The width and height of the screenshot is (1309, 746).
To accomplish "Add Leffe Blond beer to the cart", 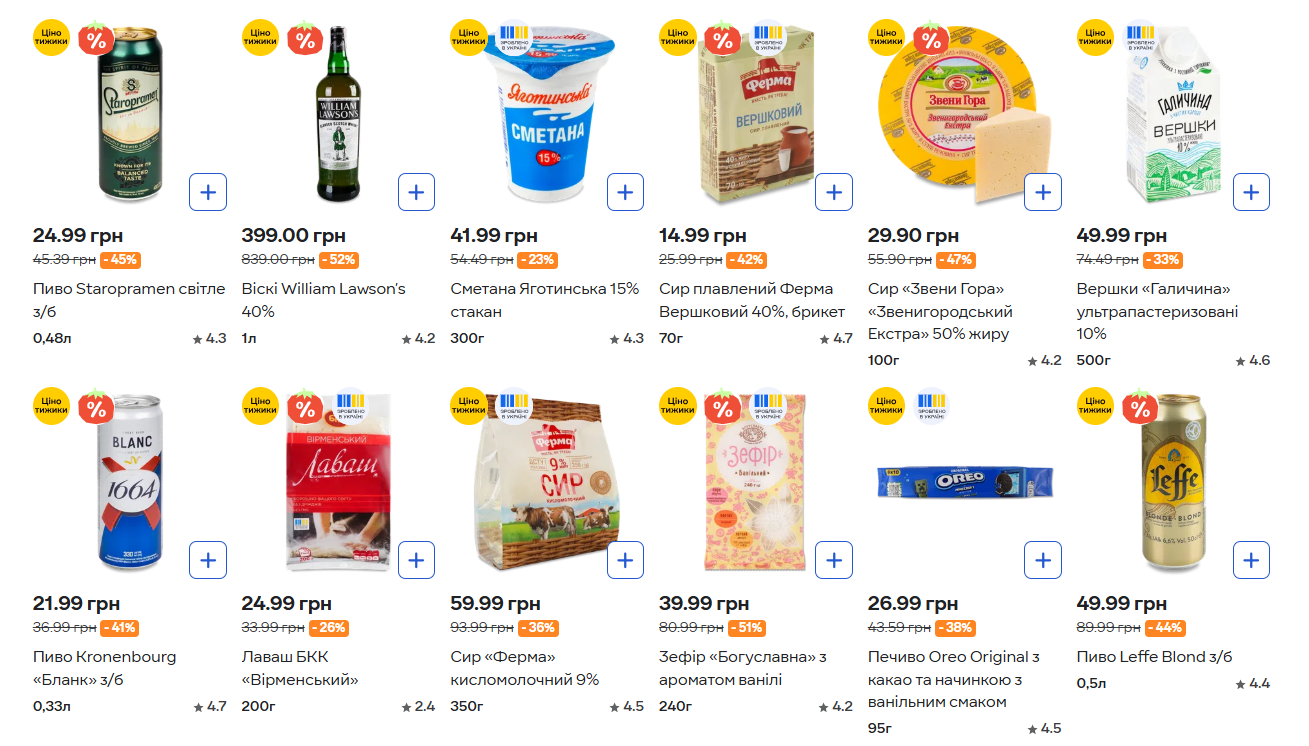I will click(x=1251, y=559).
